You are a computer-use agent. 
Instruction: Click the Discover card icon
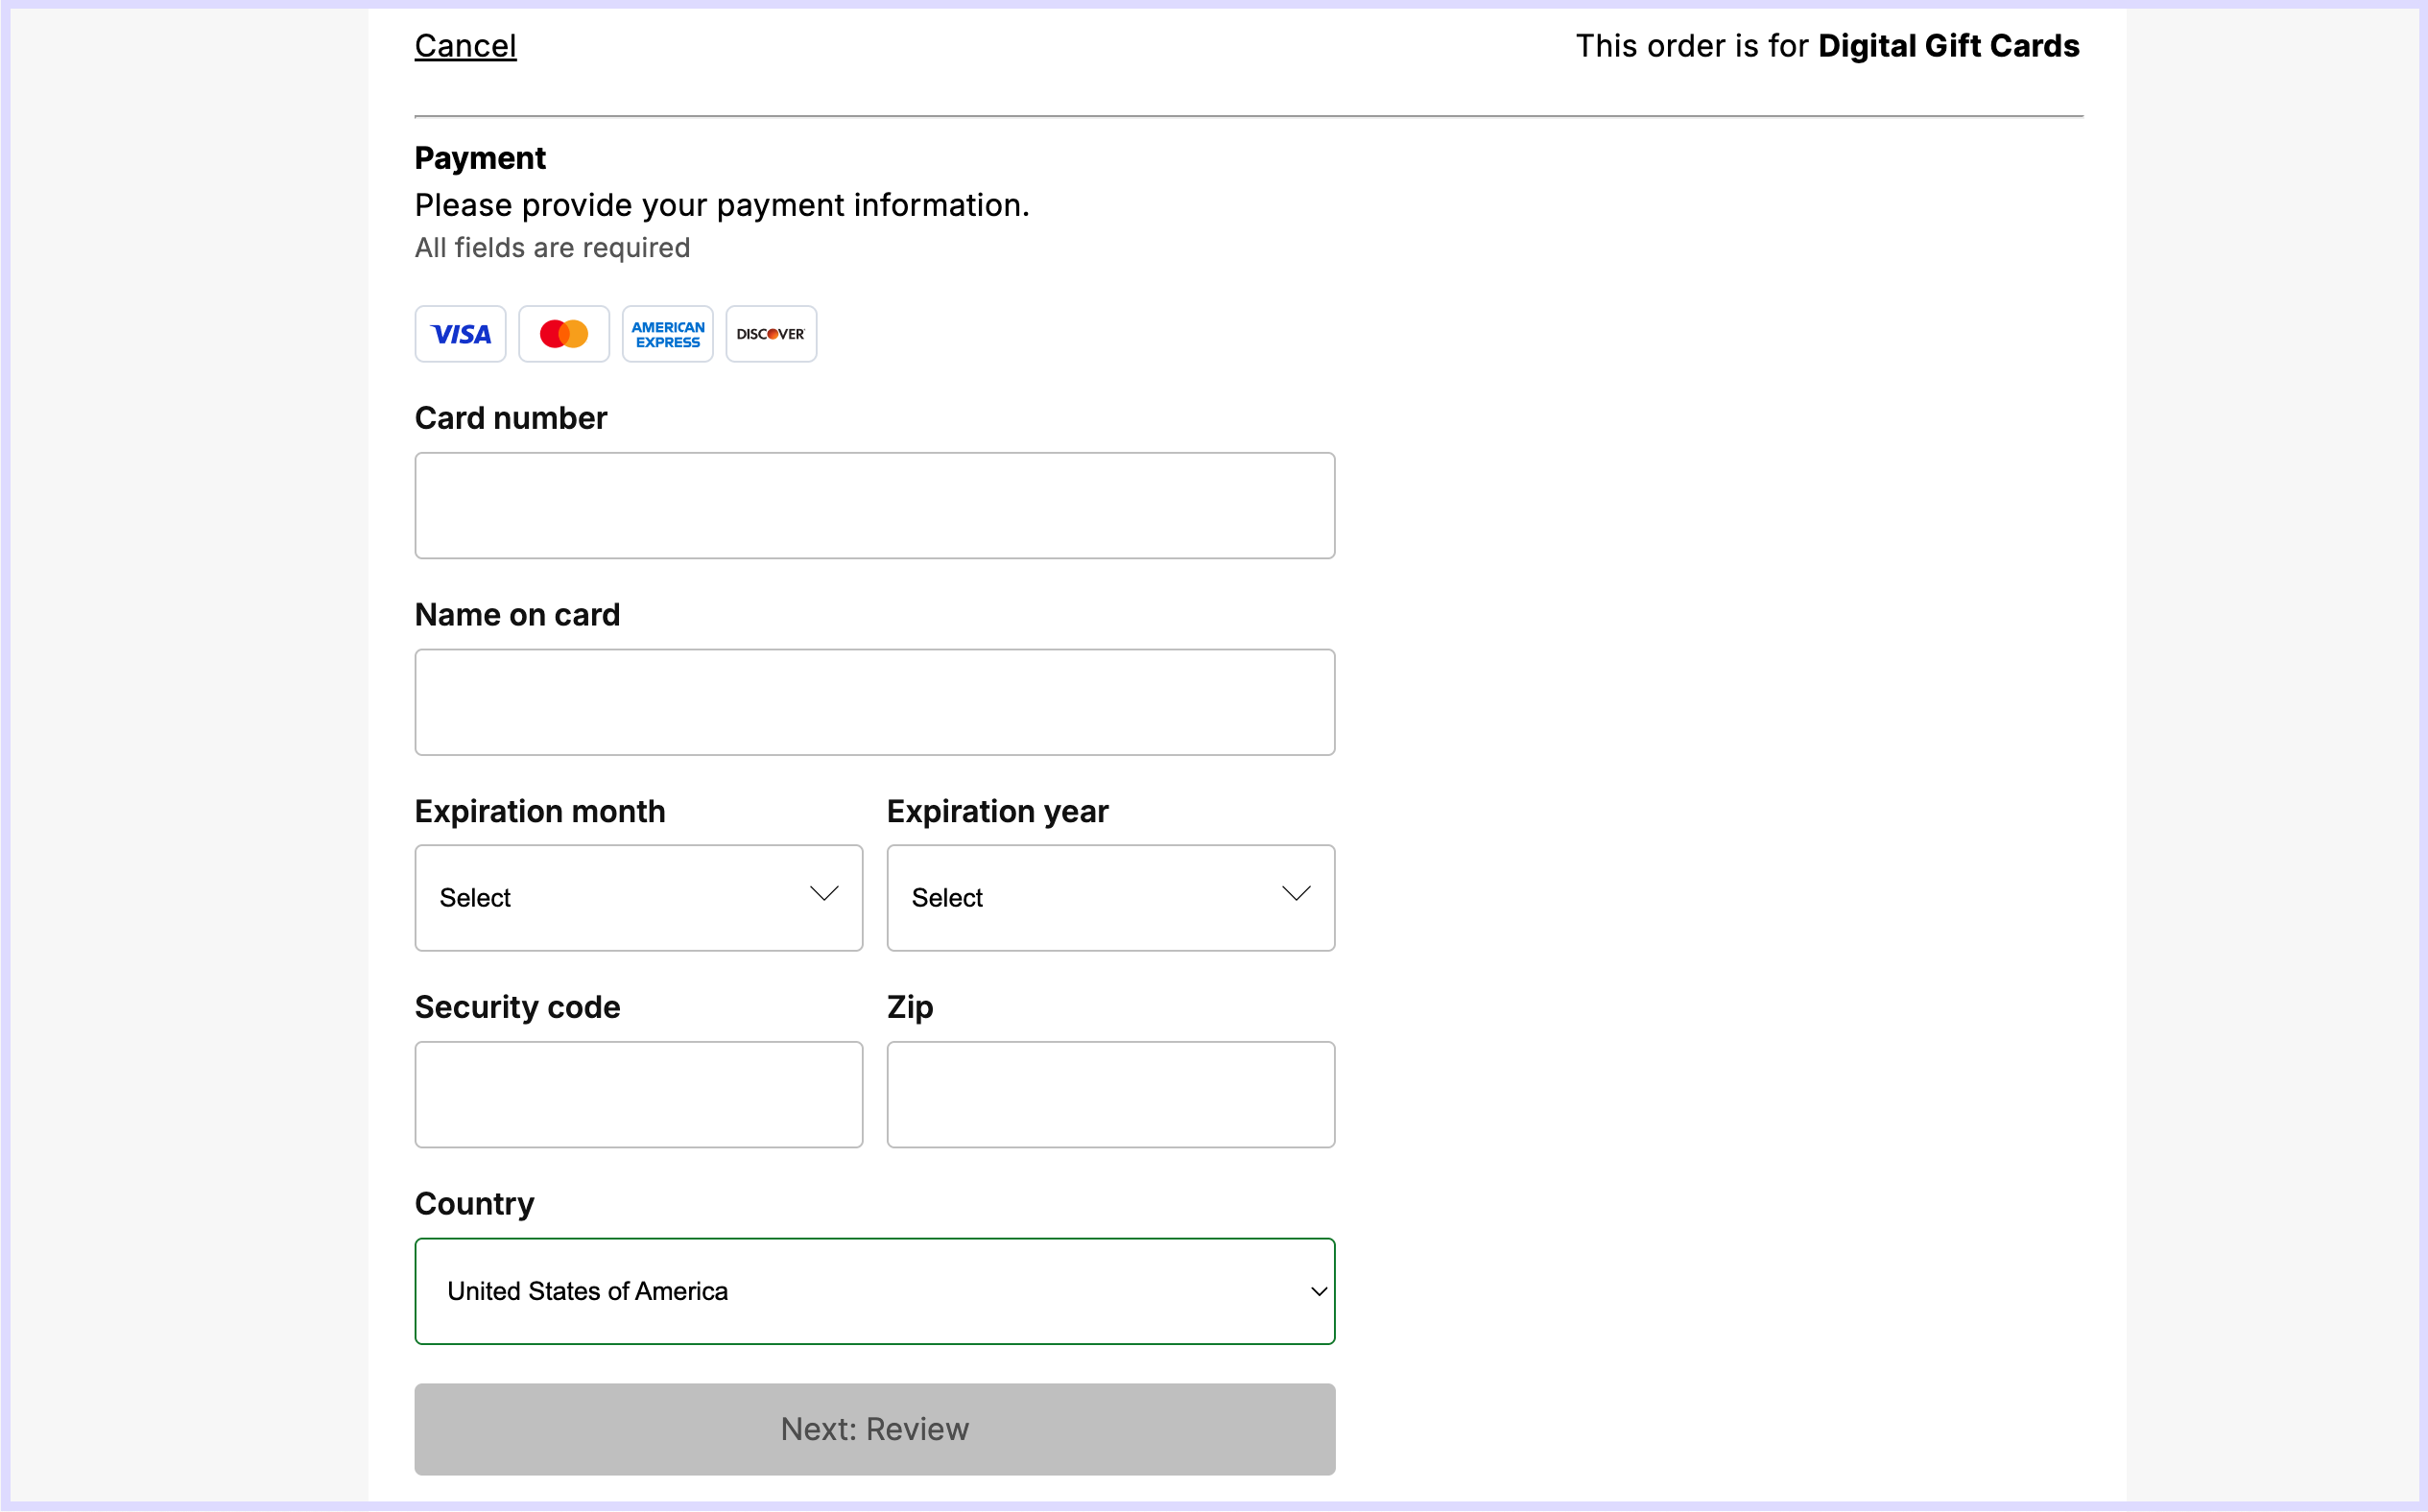coord(770,334)
